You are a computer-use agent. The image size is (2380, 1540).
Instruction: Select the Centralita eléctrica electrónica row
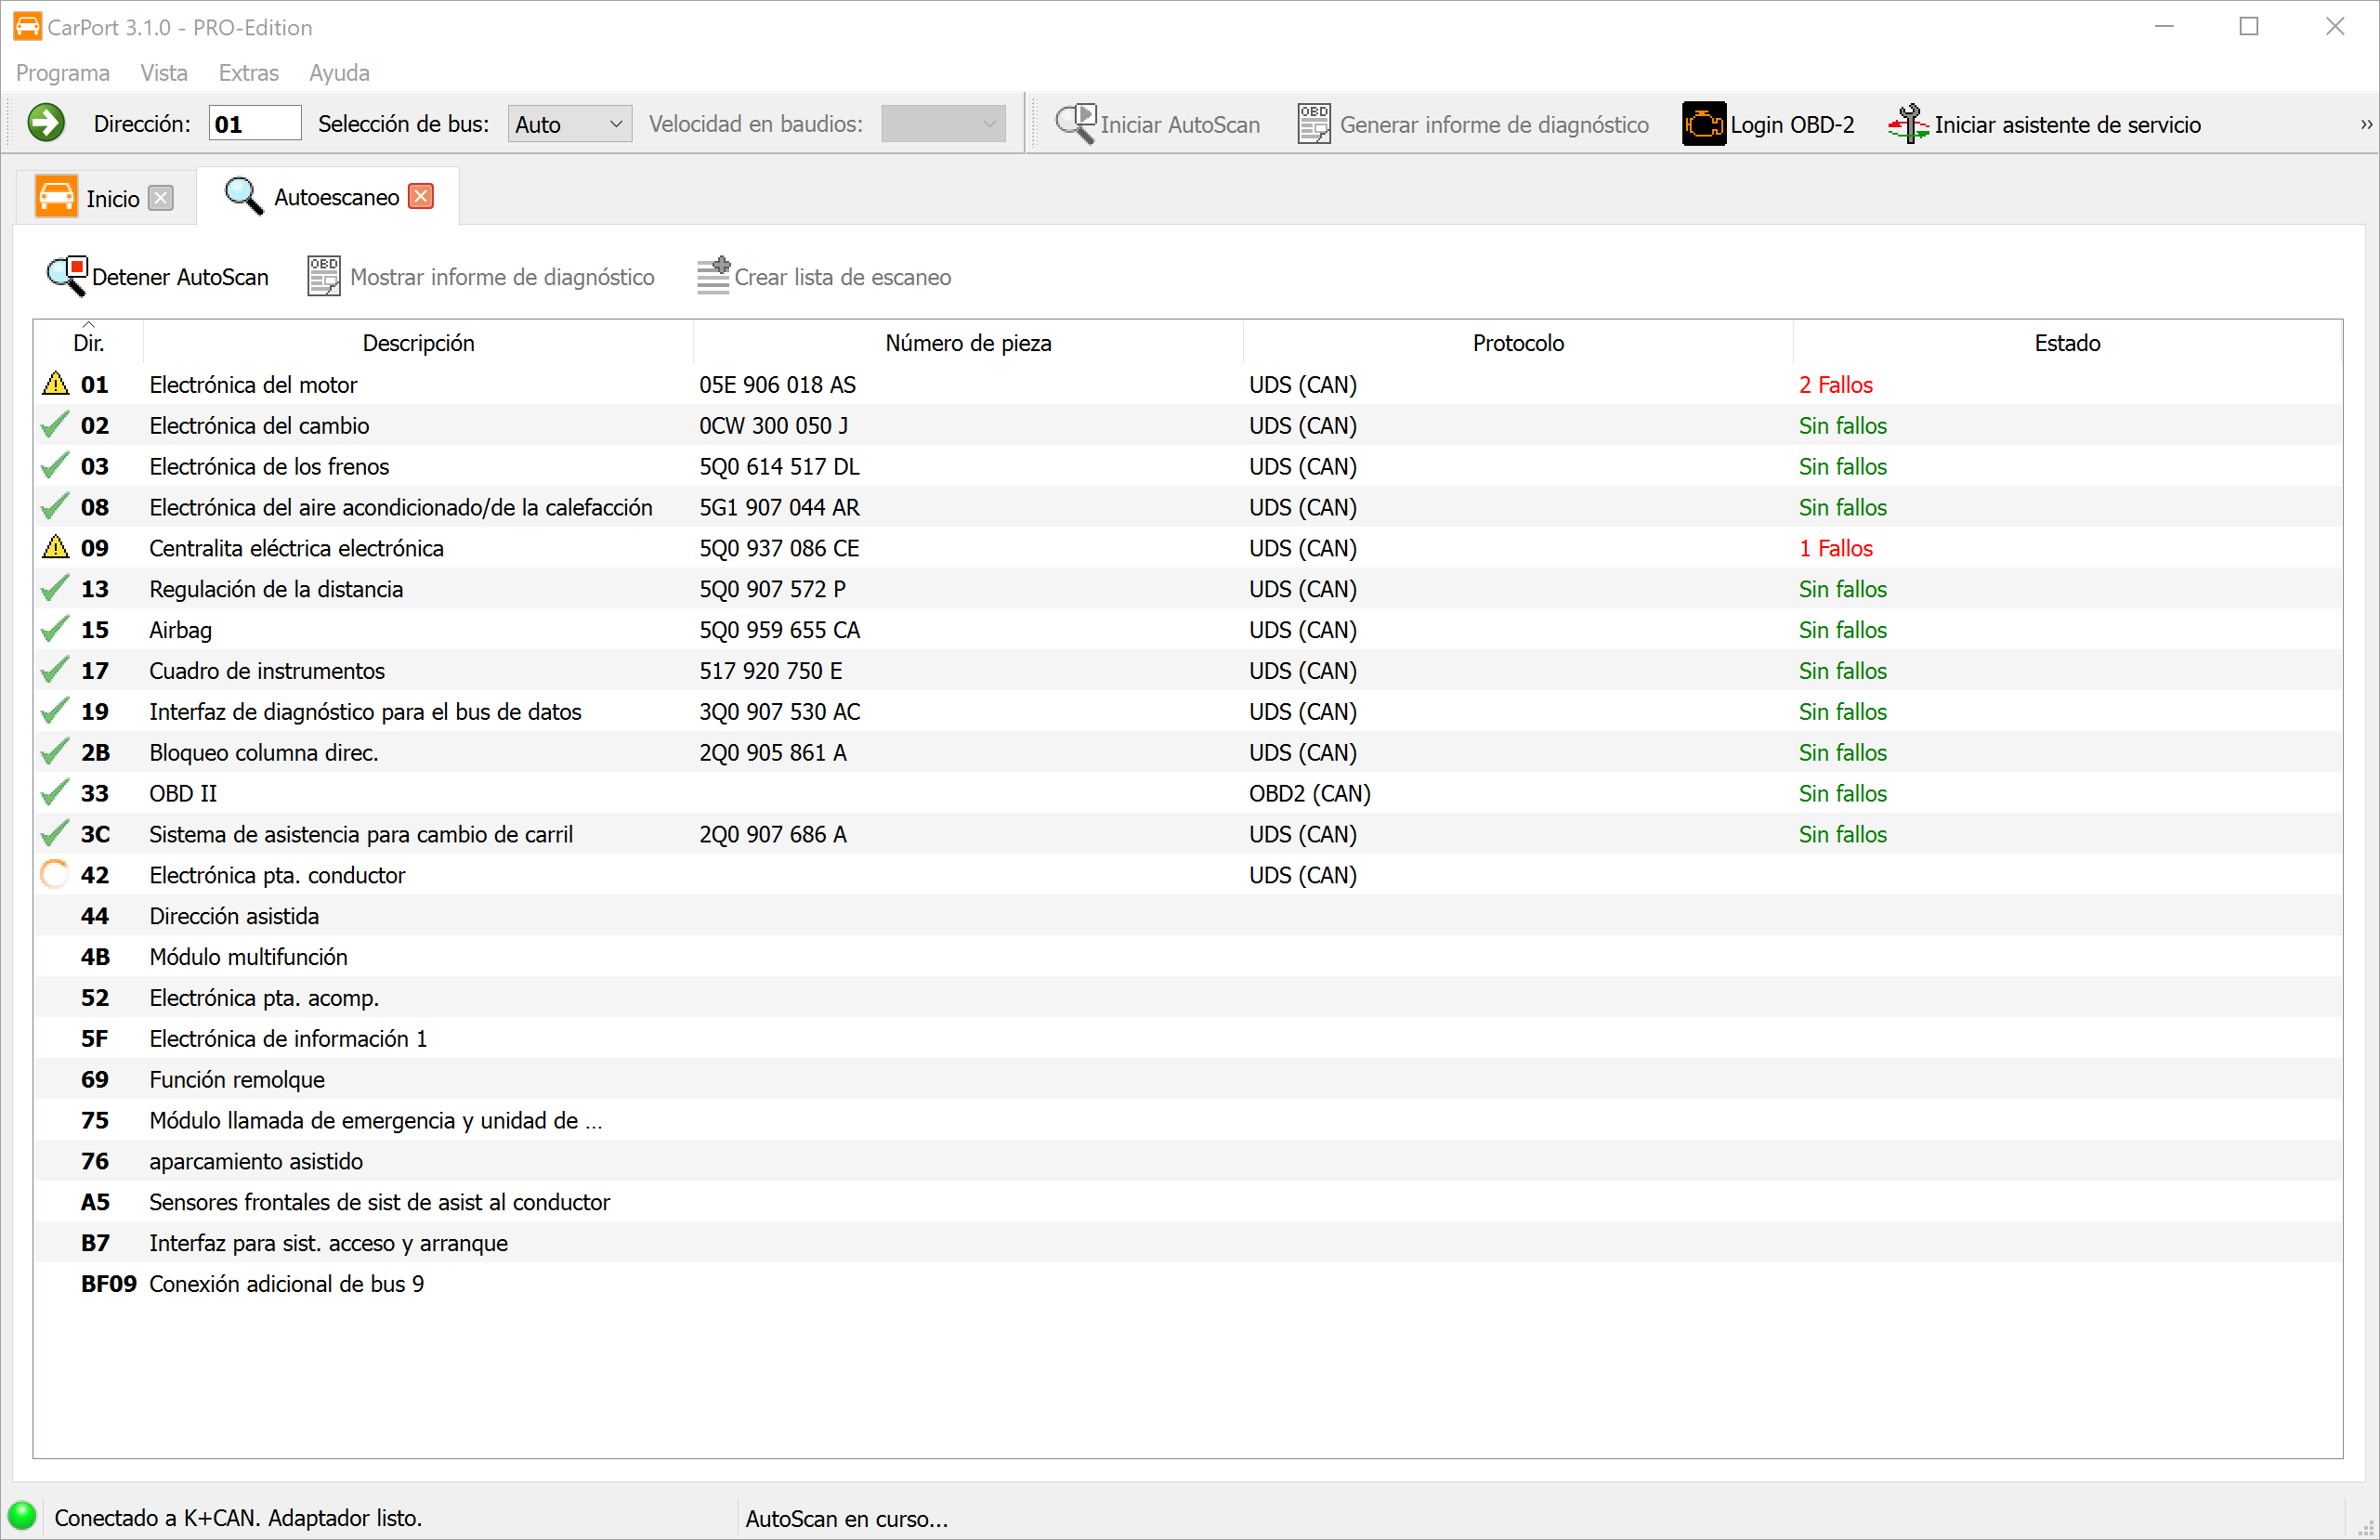296,548
